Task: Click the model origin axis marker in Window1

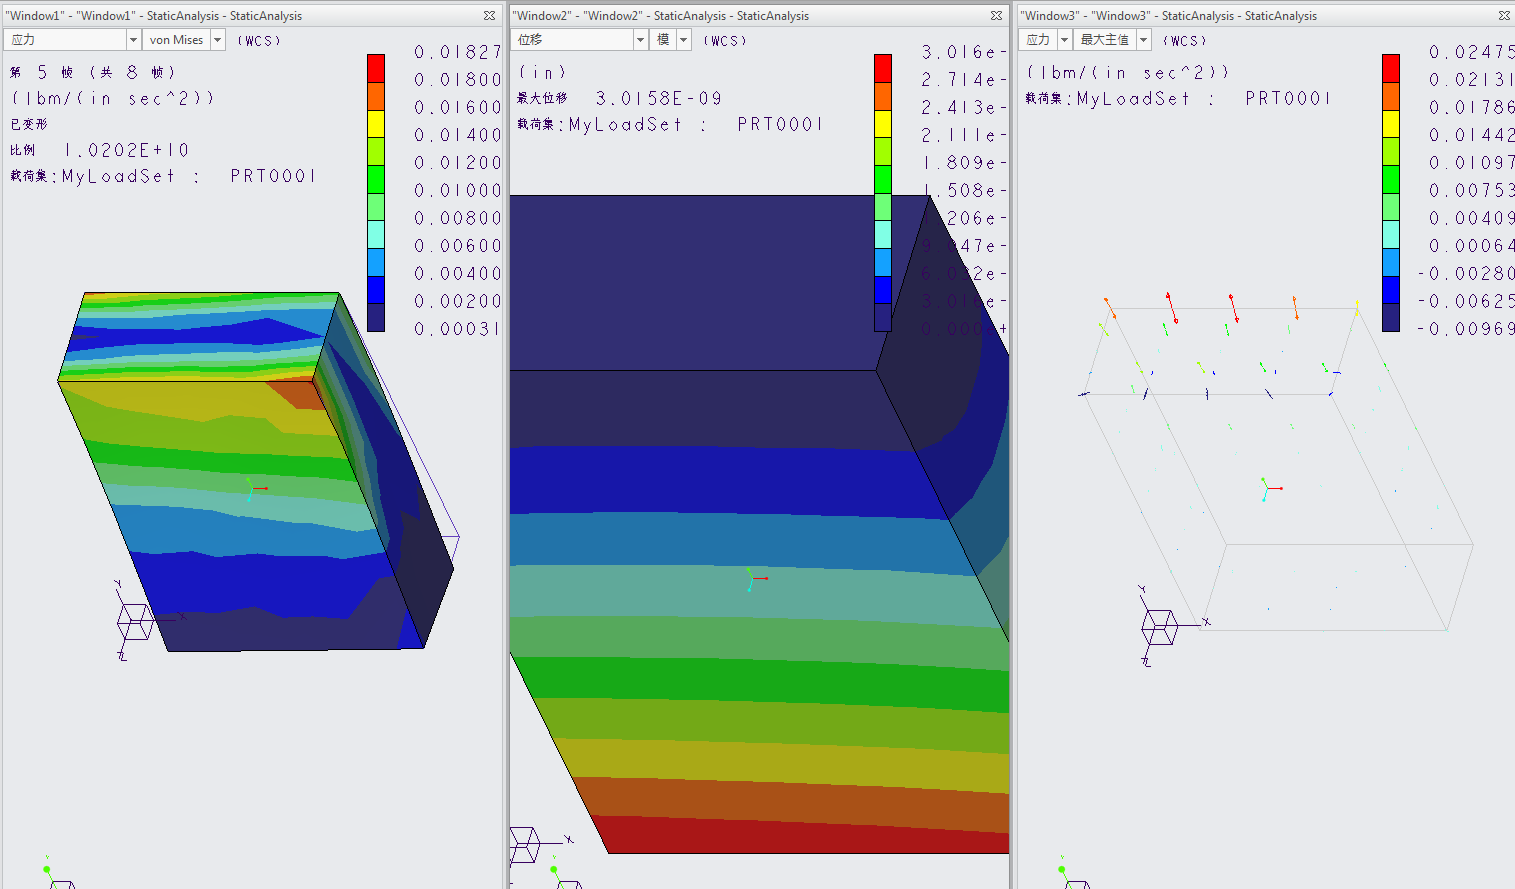Action: click(x=252, y=489)
